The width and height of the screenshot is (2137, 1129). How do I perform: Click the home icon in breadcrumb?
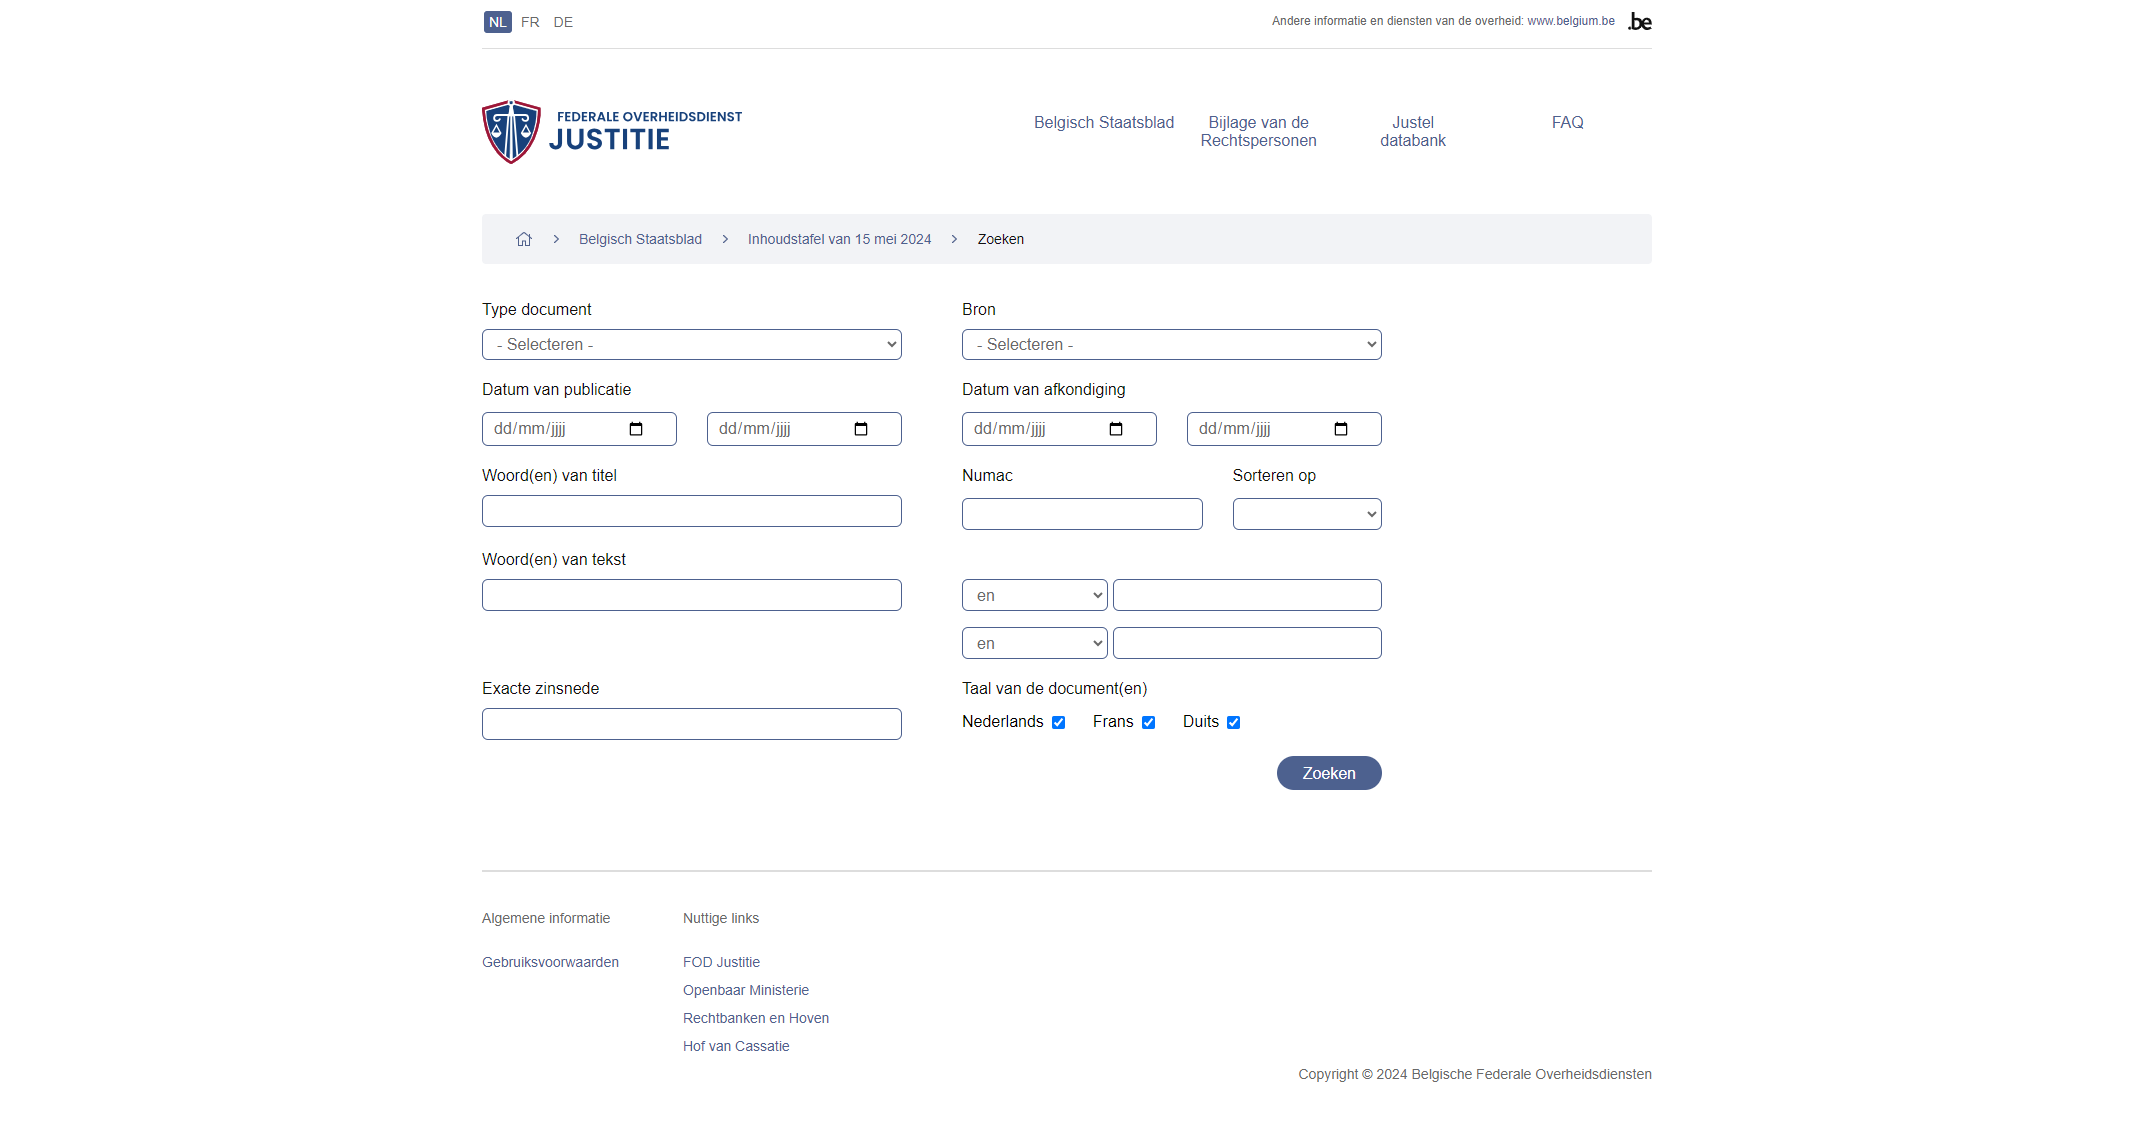point(523,239)
